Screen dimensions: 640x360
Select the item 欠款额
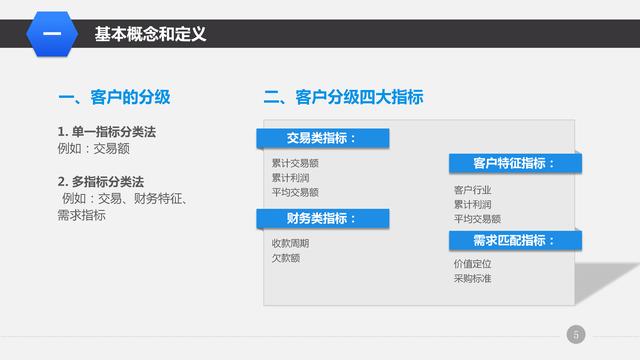286,258
